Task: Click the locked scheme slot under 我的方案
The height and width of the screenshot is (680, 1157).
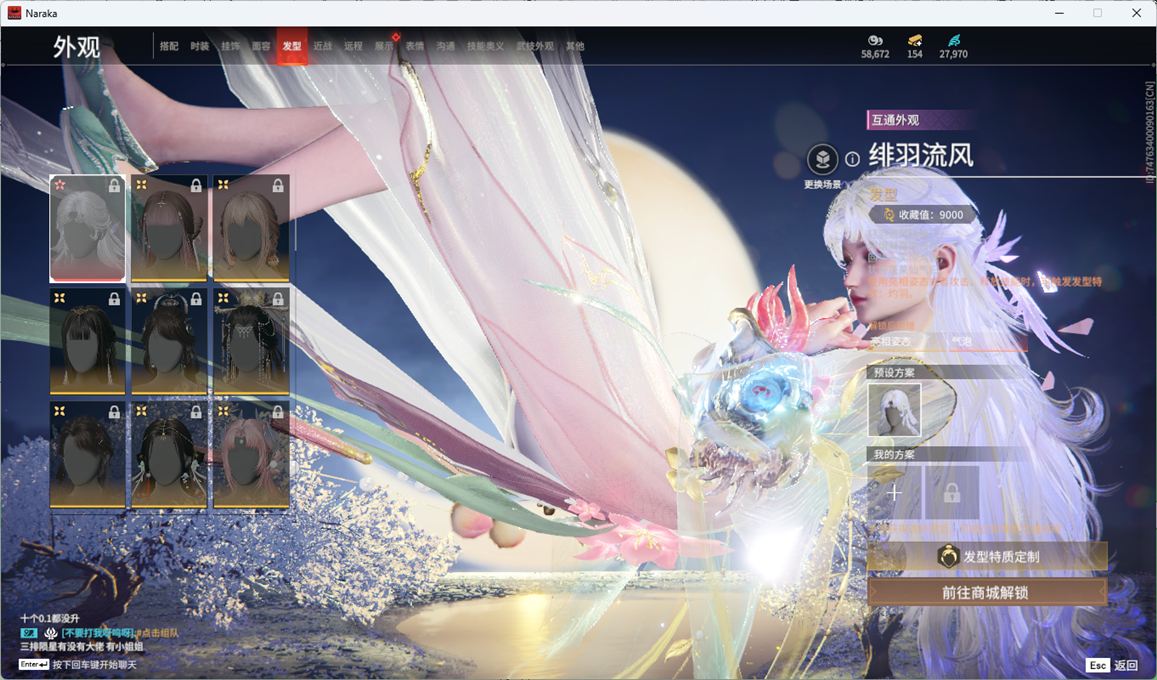Action: (952, 493)
